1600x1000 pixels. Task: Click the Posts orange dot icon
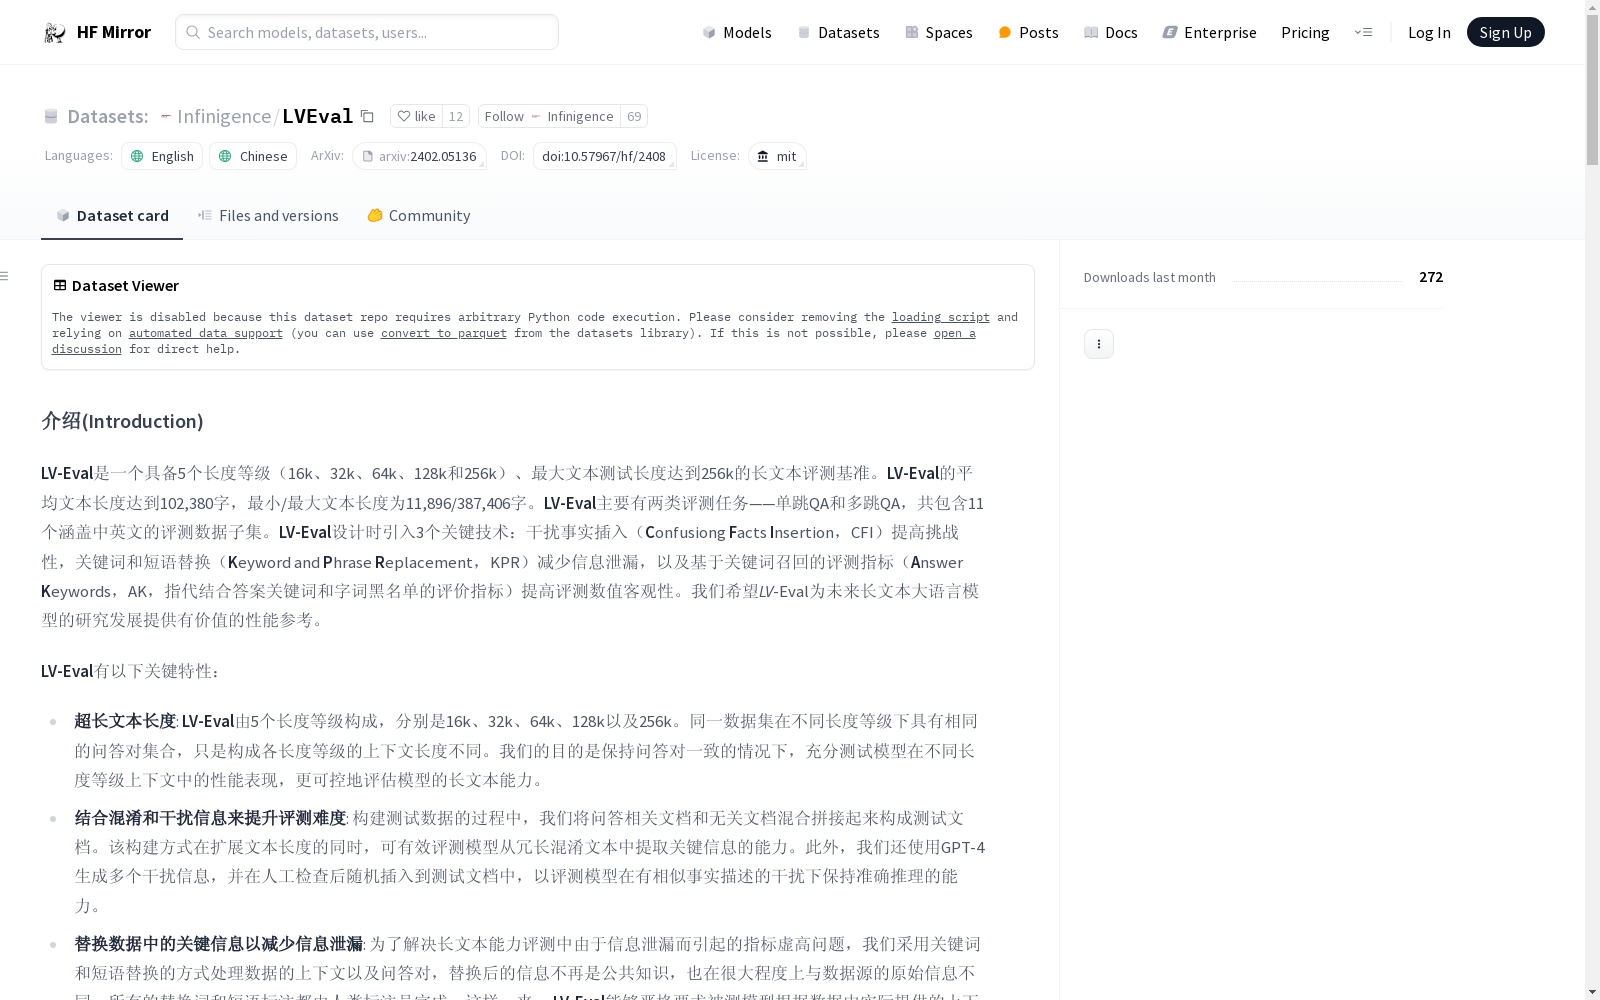[1005, 32]
